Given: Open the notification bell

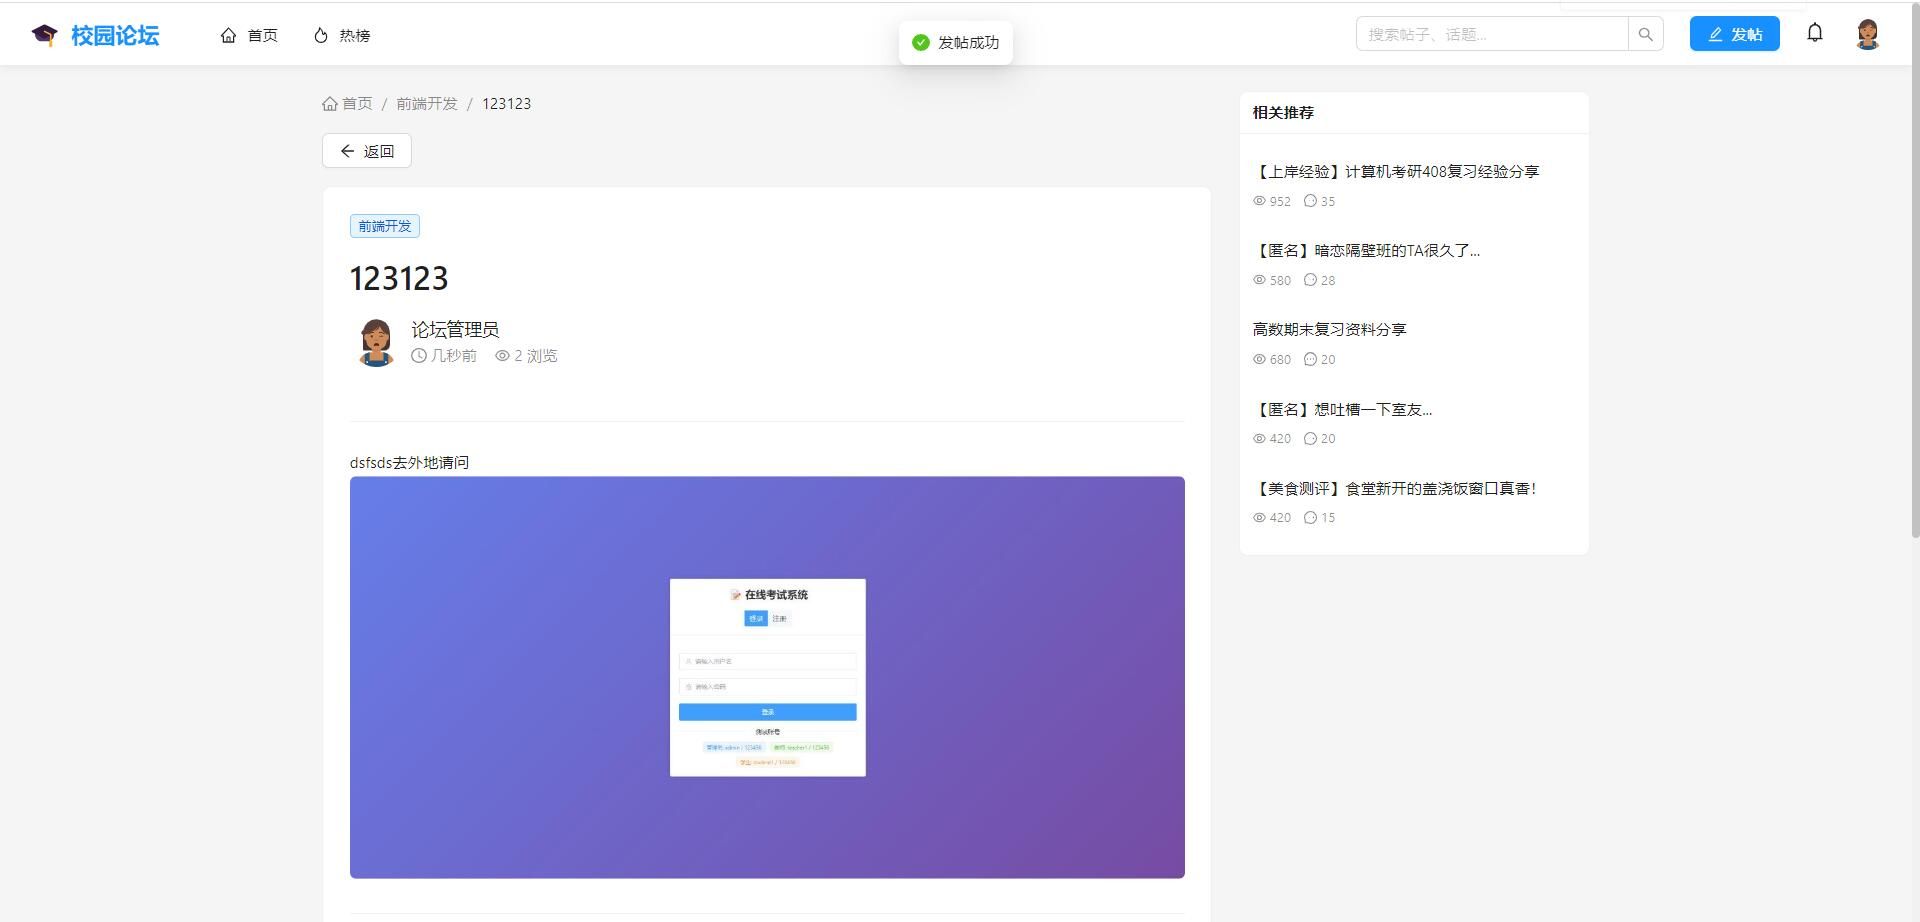Looking at the screenshot, I should 1814,33.
